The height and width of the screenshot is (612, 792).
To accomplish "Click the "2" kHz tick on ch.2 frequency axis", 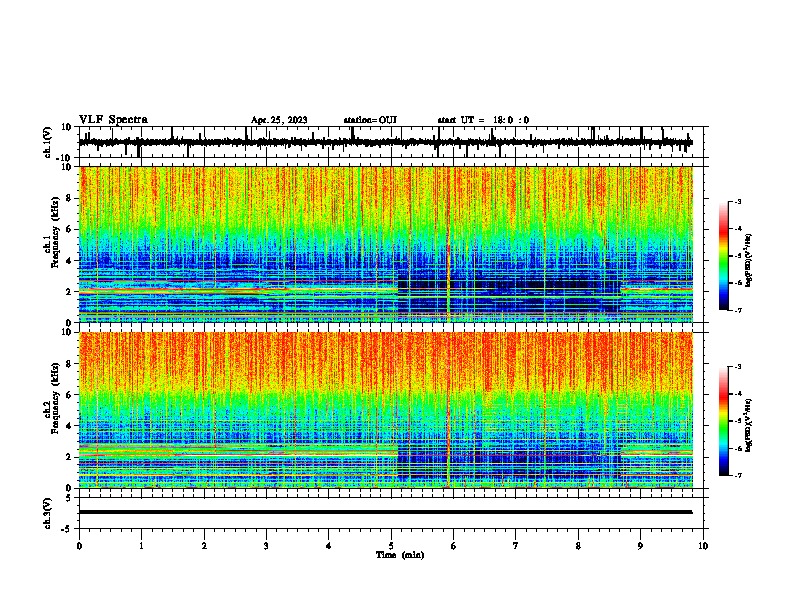I will (69, 457).
